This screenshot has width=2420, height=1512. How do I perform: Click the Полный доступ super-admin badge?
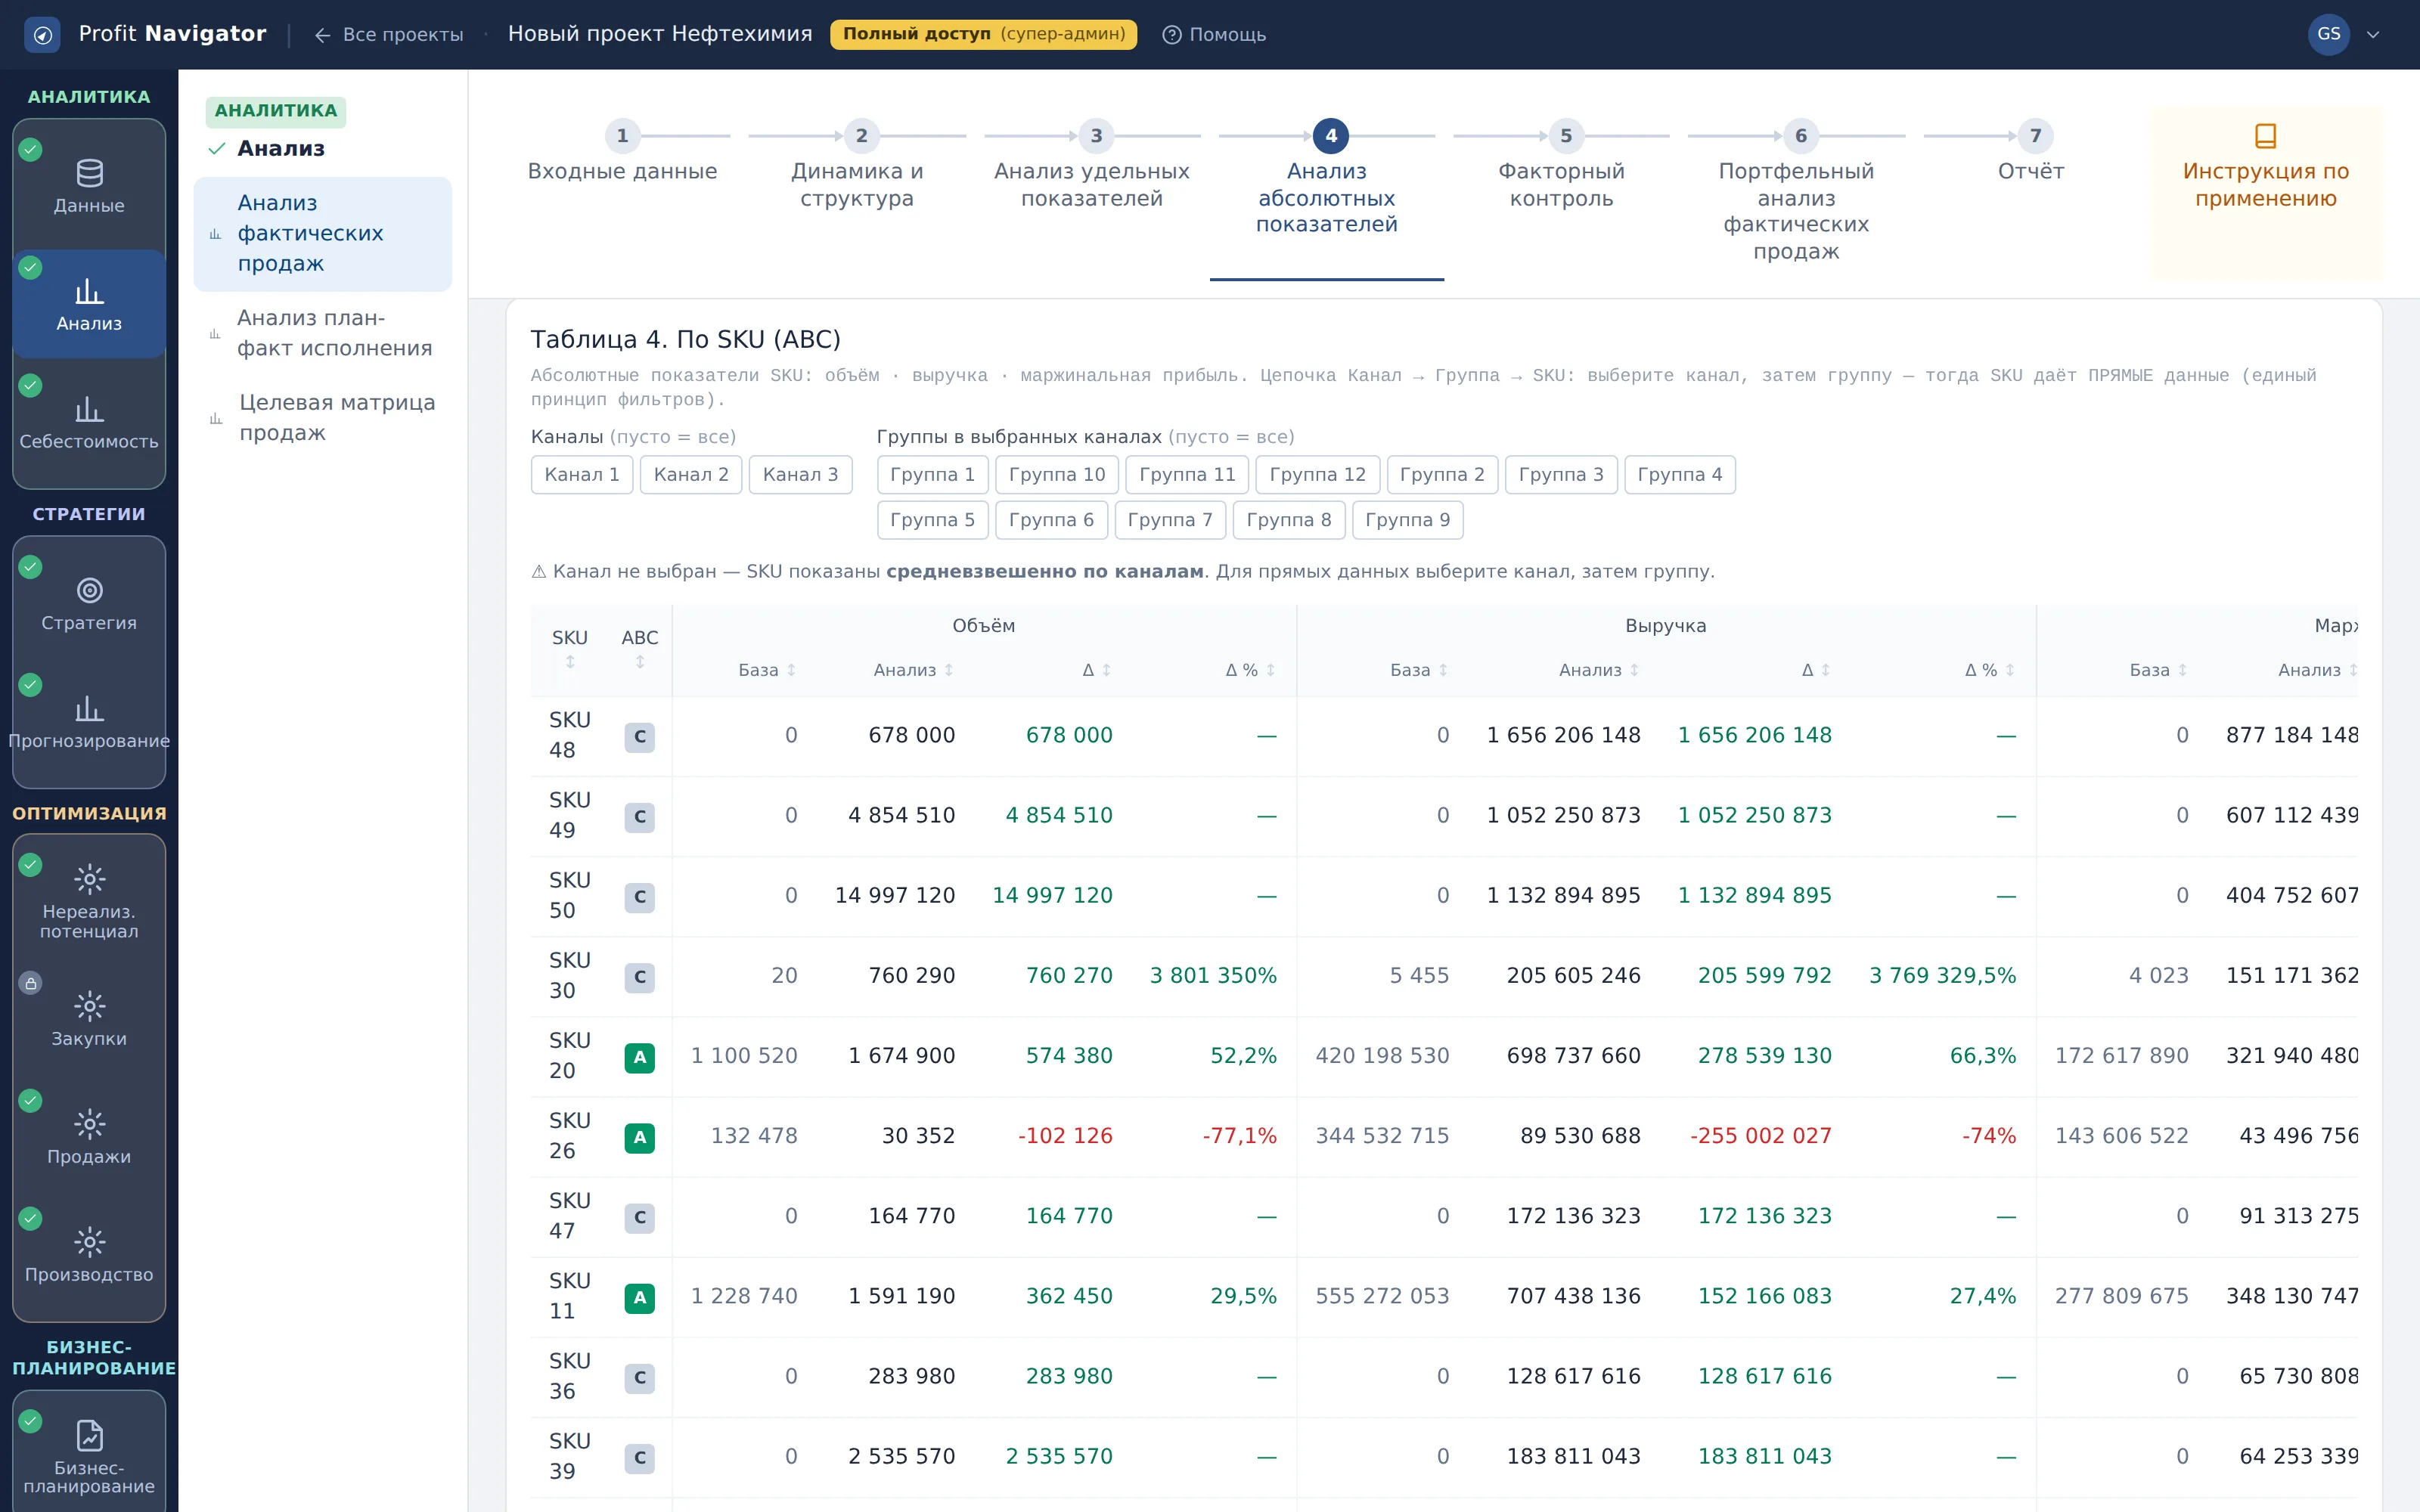pos(983,34)
